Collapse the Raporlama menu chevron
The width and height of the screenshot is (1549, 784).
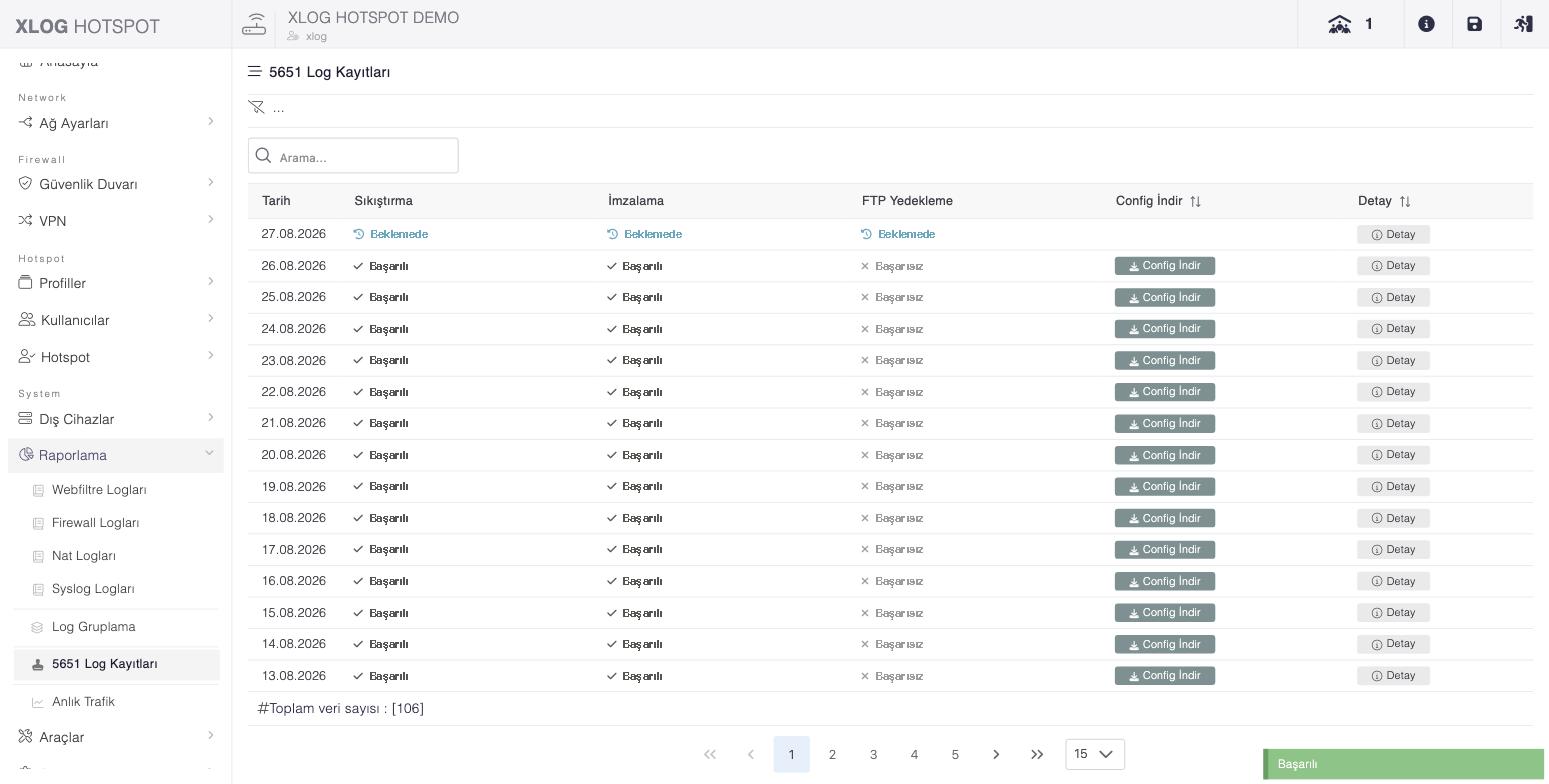coord(210,454)
